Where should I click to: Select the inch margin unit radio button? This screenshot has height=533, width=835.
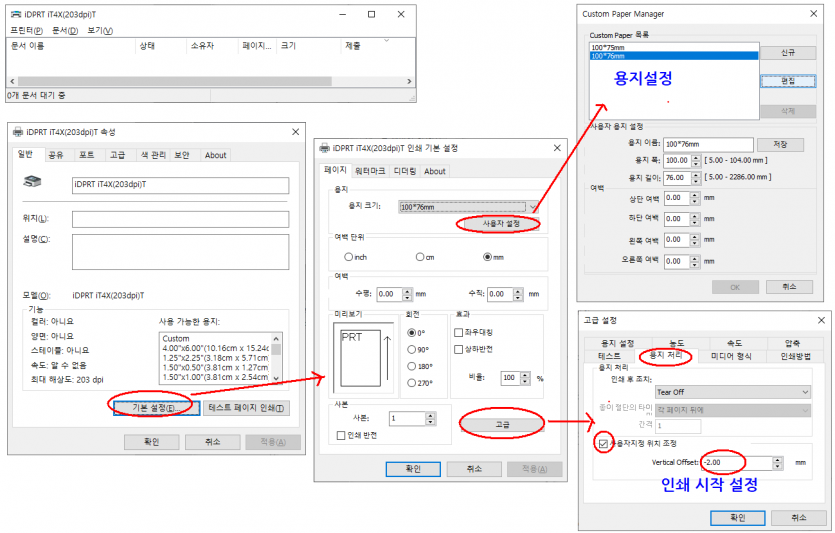[349, 257]
